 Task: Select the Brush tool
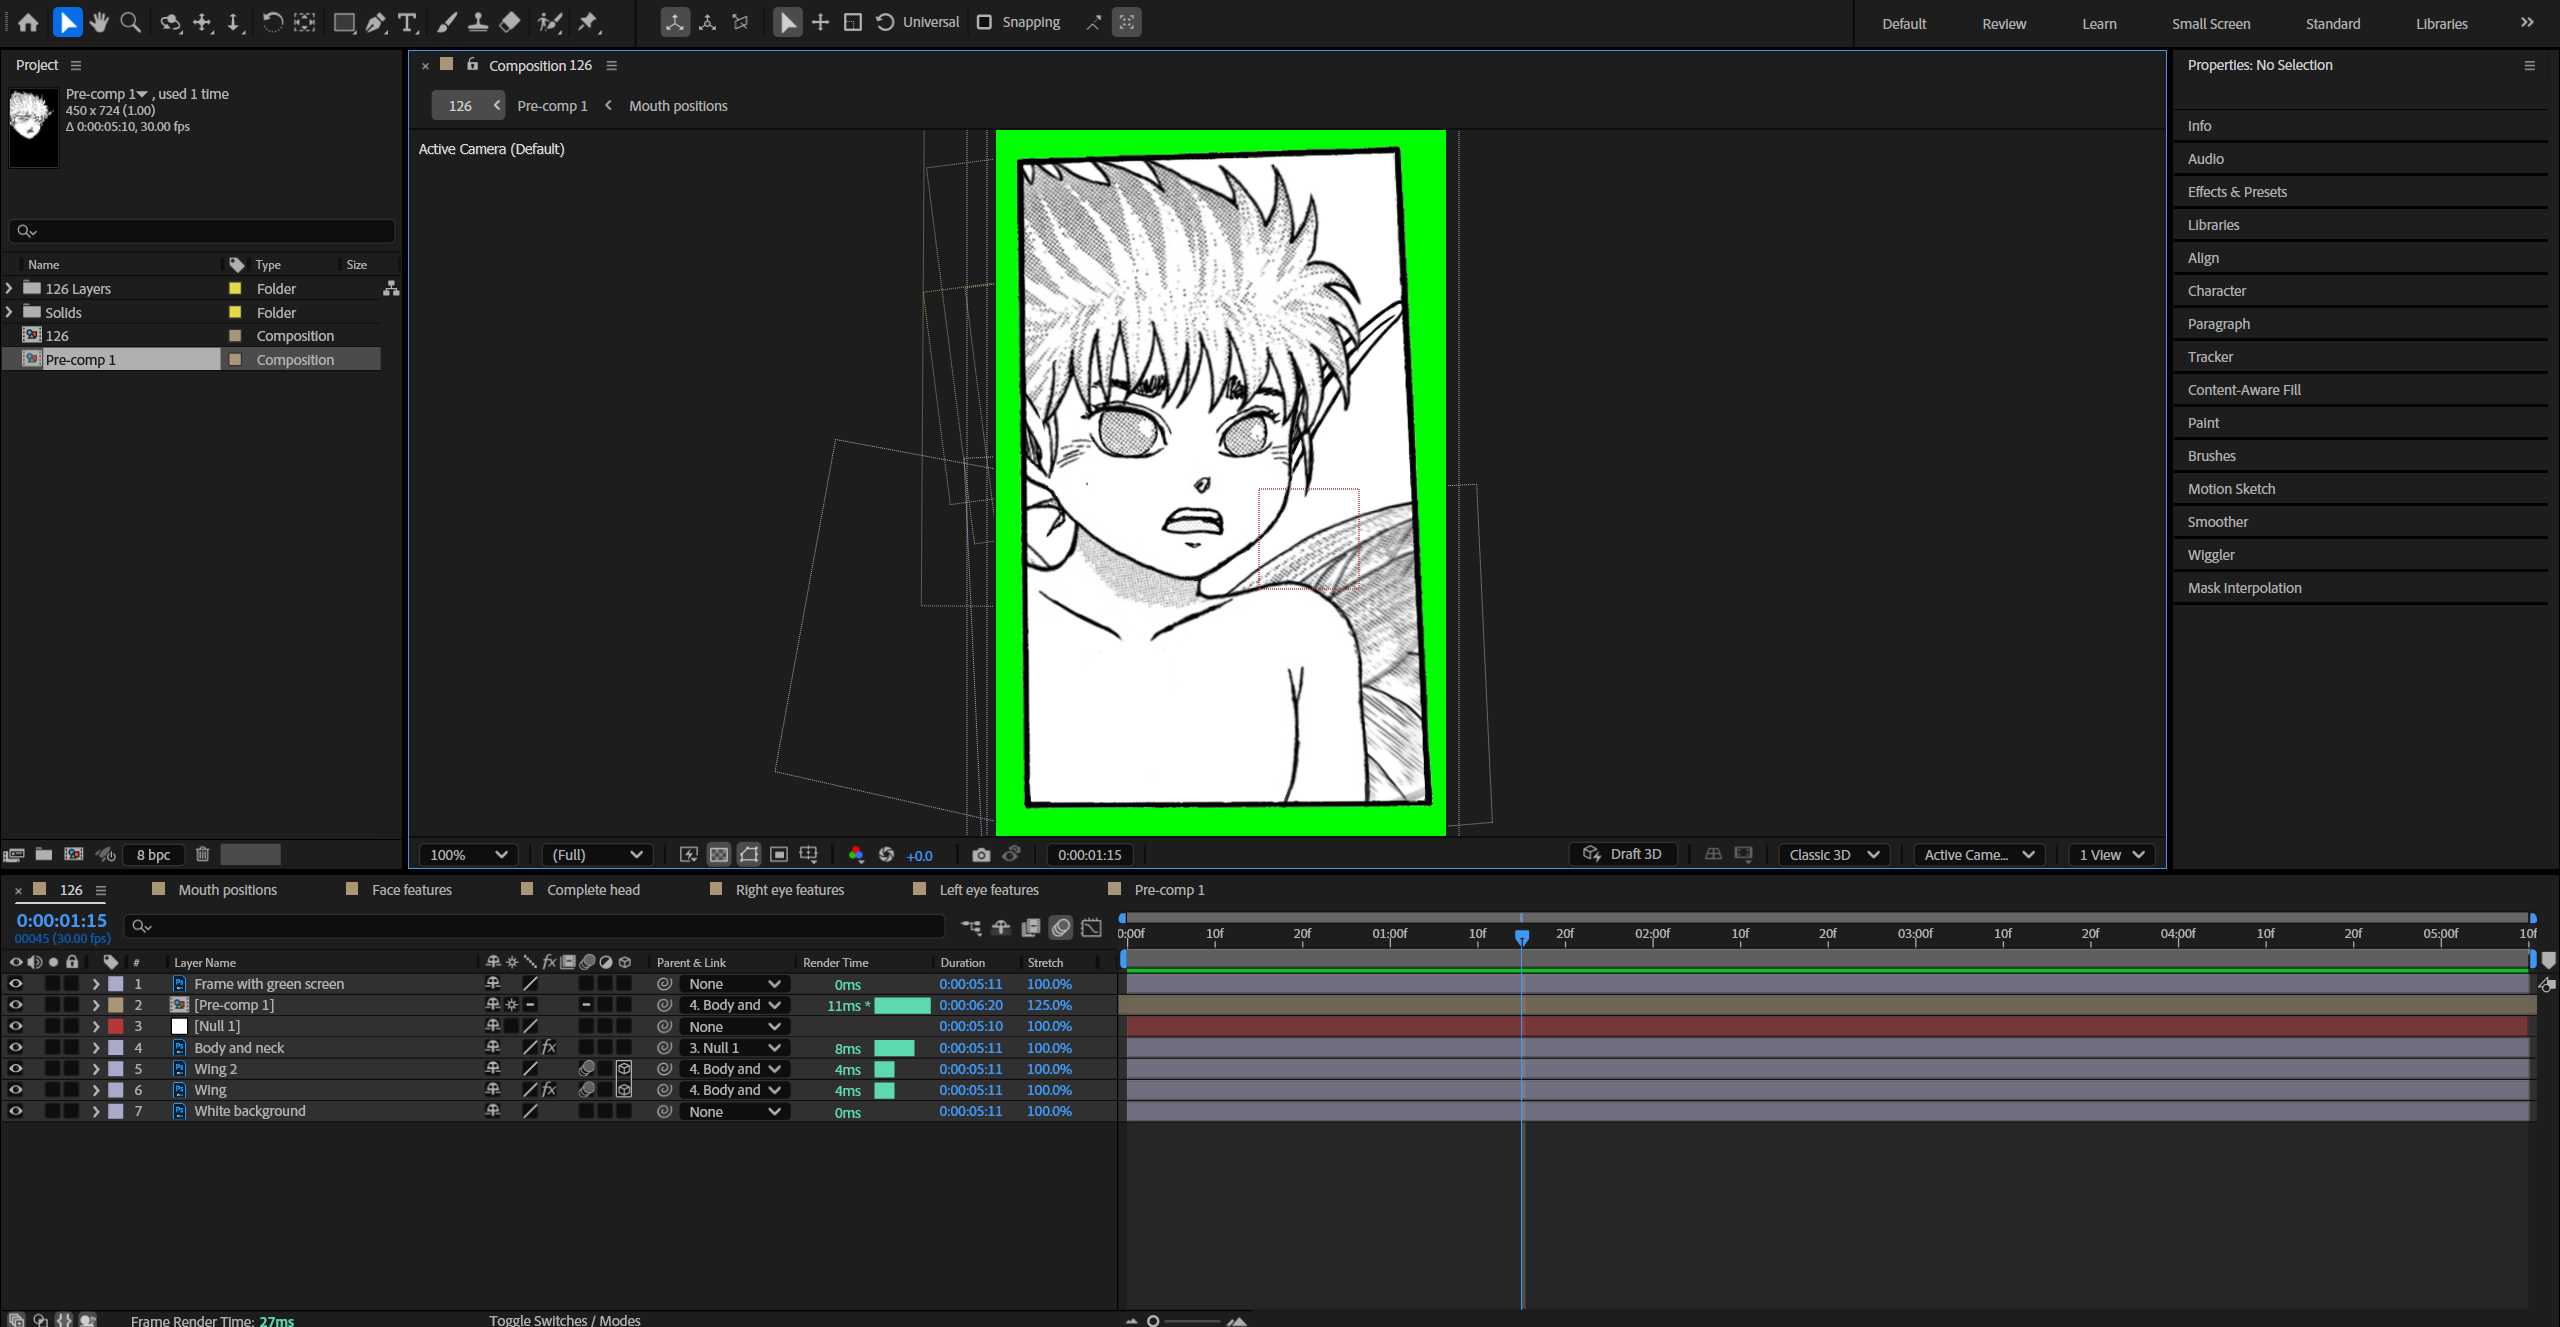(447, 22)
